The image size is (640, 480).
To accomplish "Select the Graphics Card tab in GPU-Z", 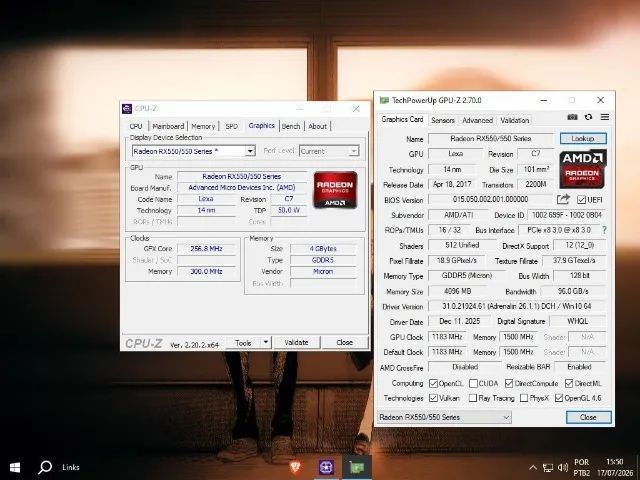I will pyautogui.click(x=402, y=119).
